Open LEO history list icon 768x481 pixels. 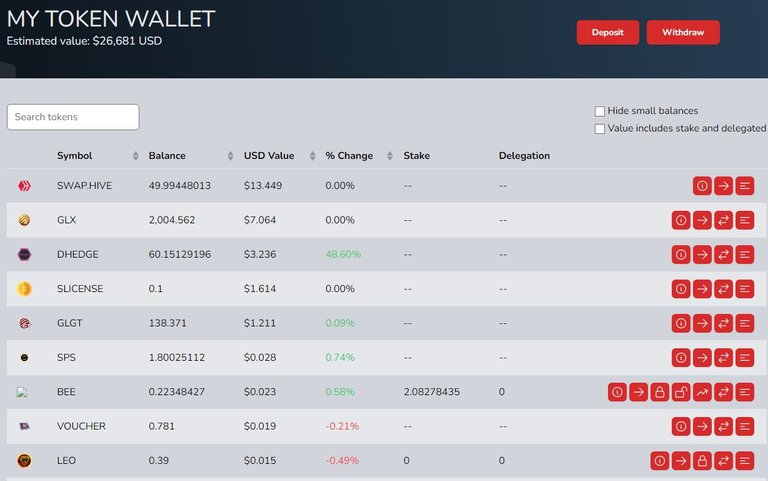tap(744, 461)
